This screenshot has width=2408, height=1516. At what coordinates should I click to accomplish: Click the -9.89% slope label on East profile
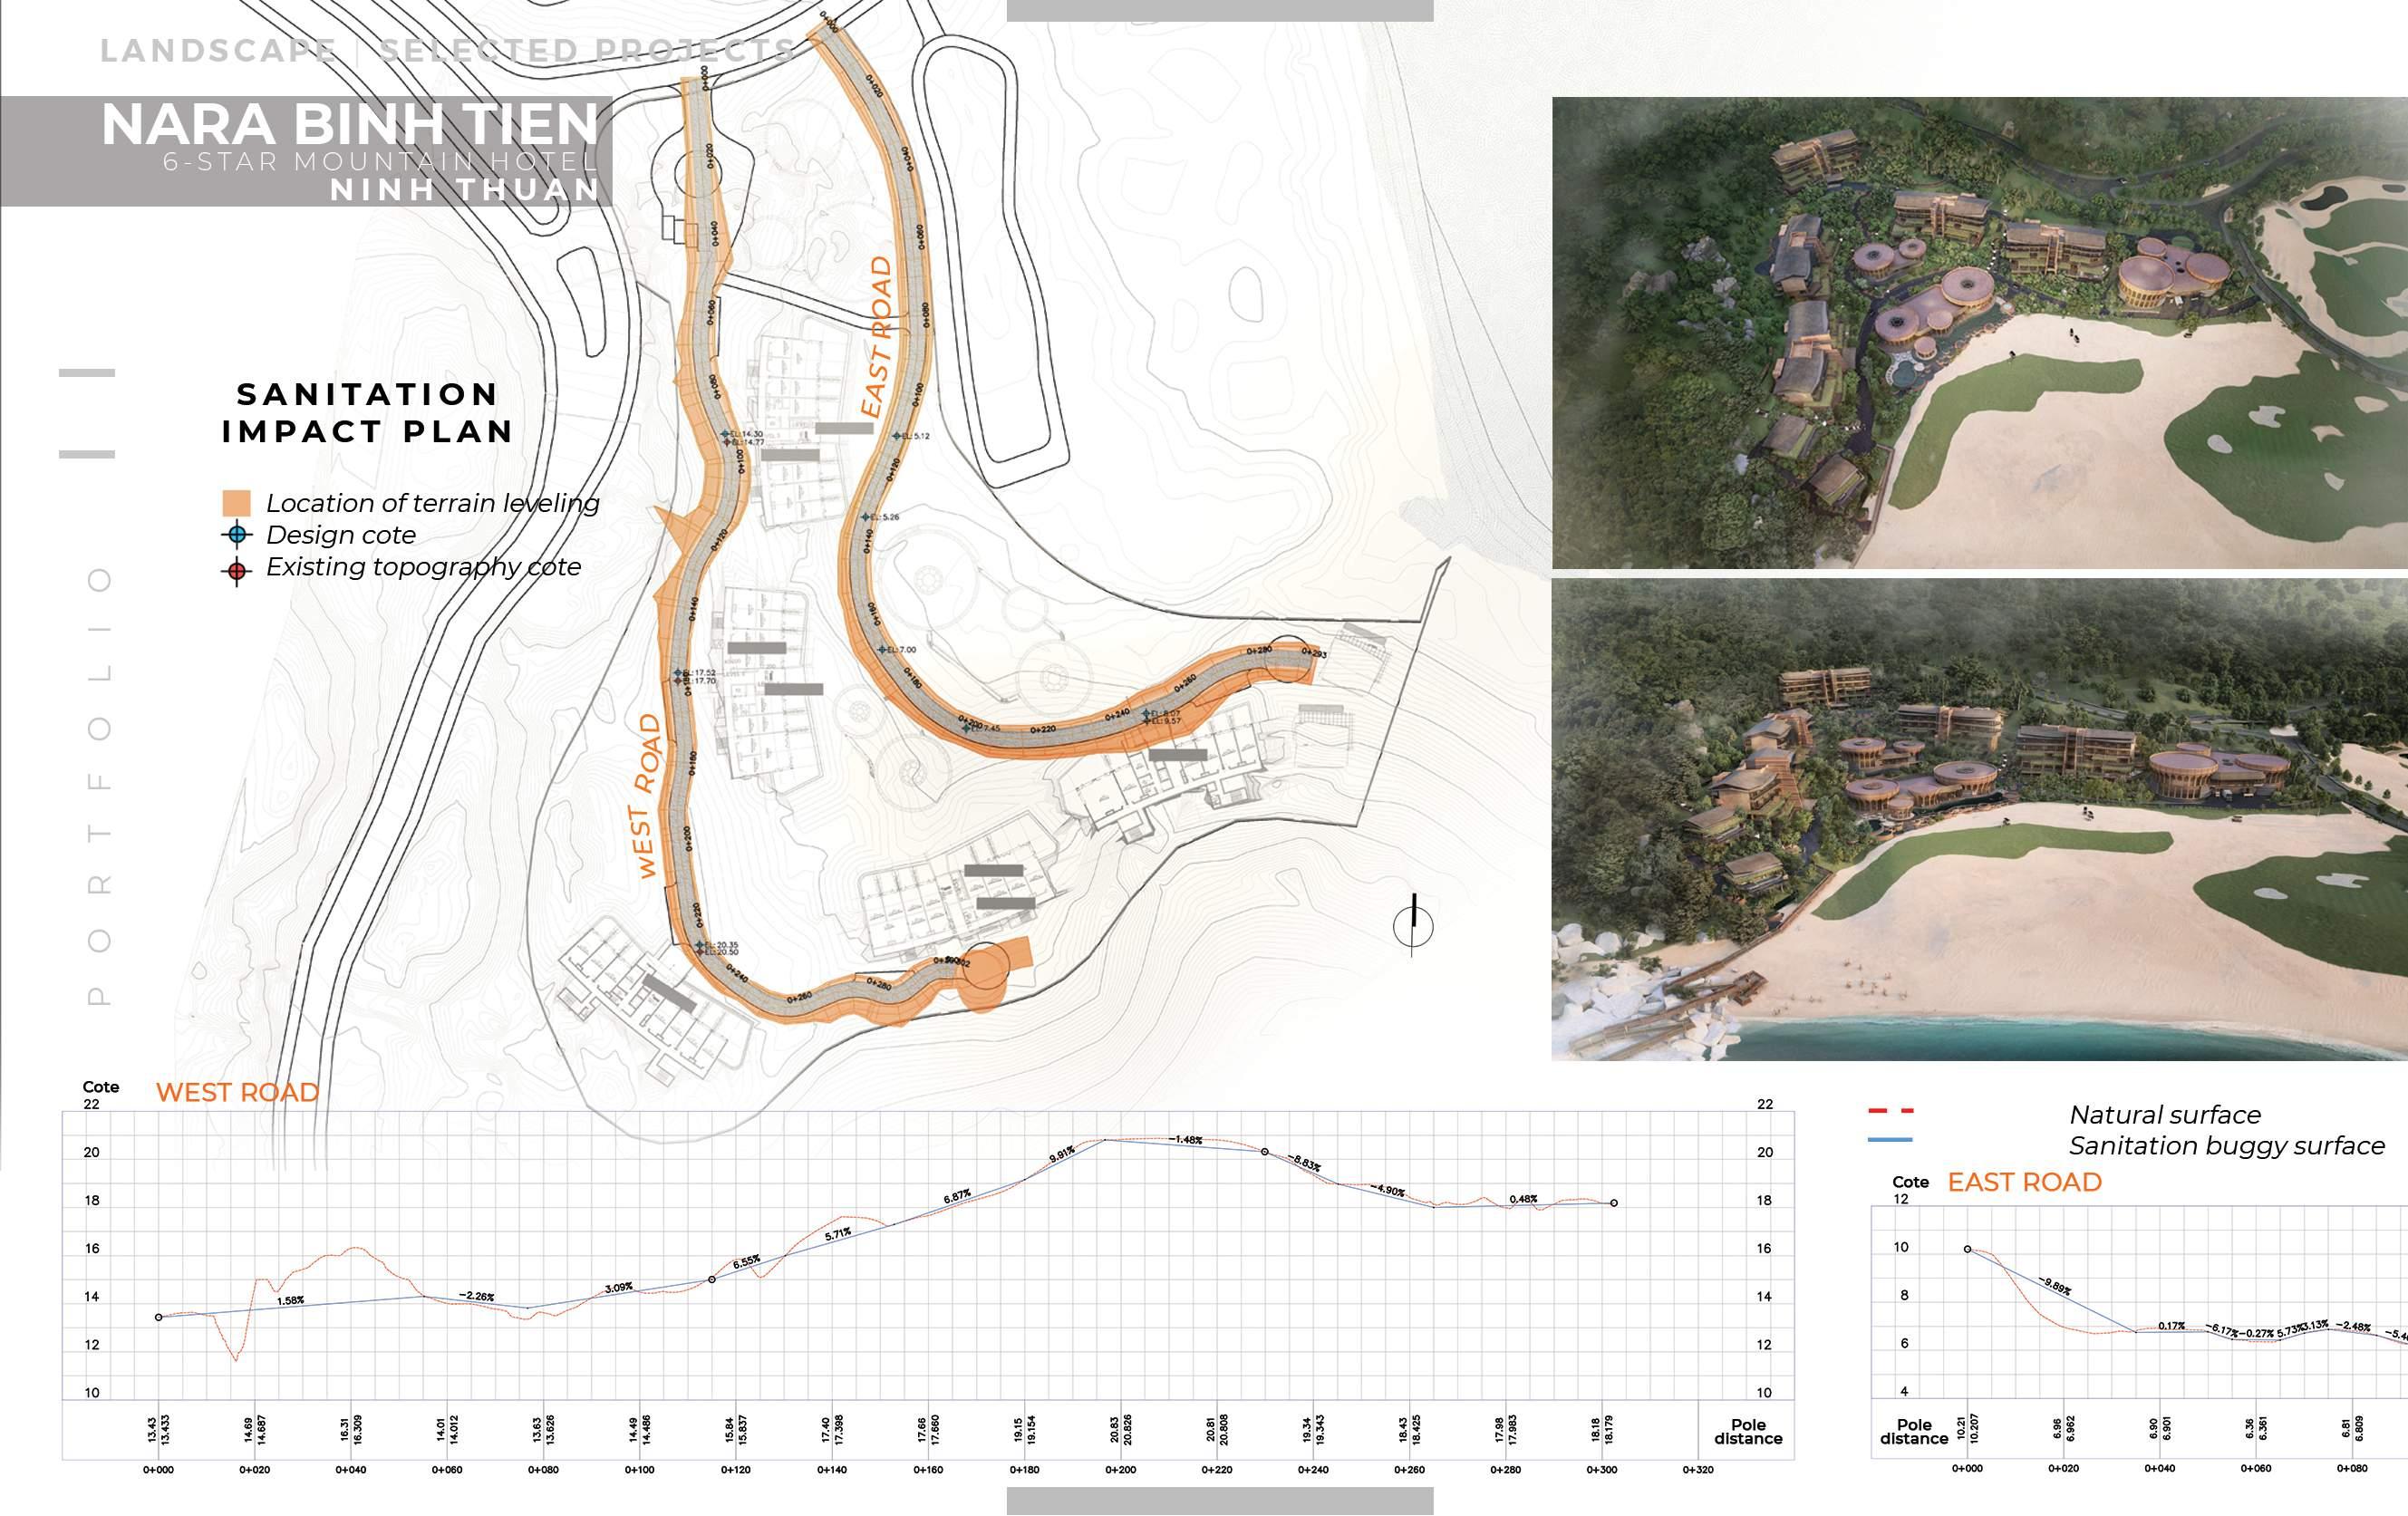point(2056,1287)
